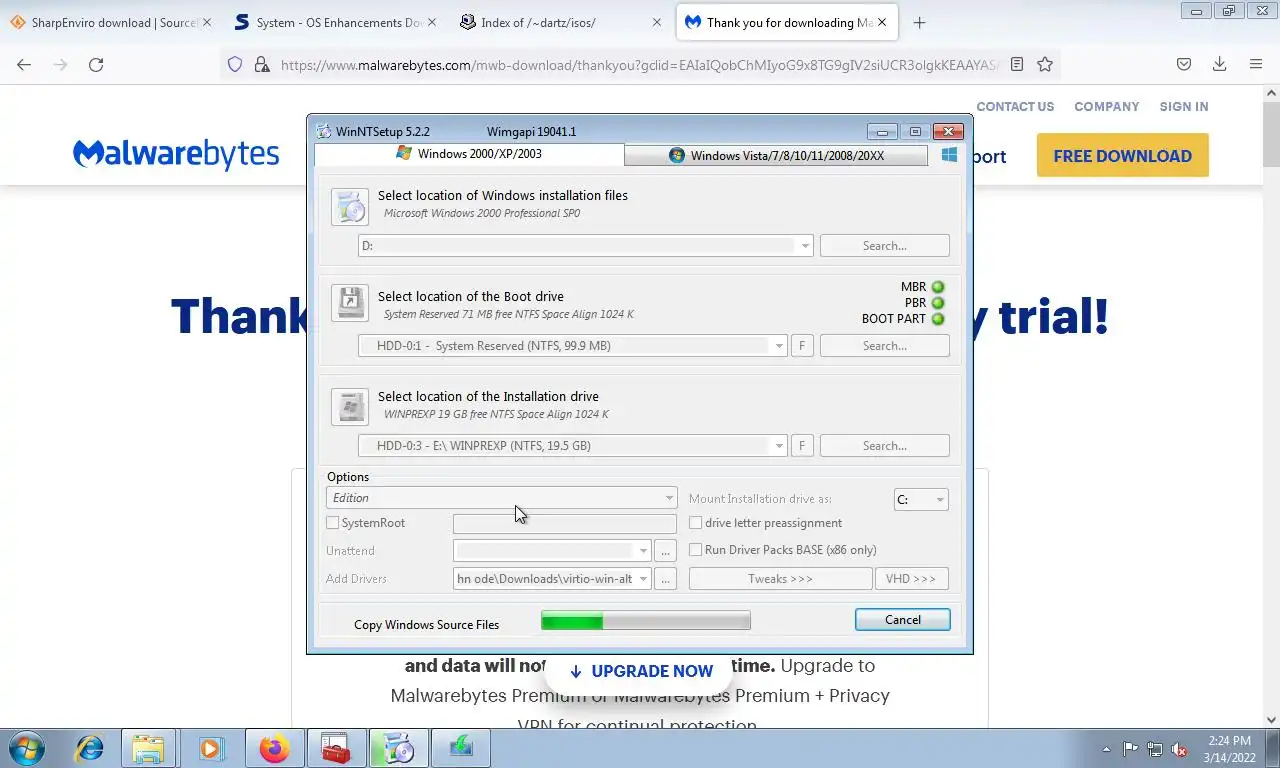Browse for Unattend file with ... button
The image size is (1280, 768).
point(666,551)
